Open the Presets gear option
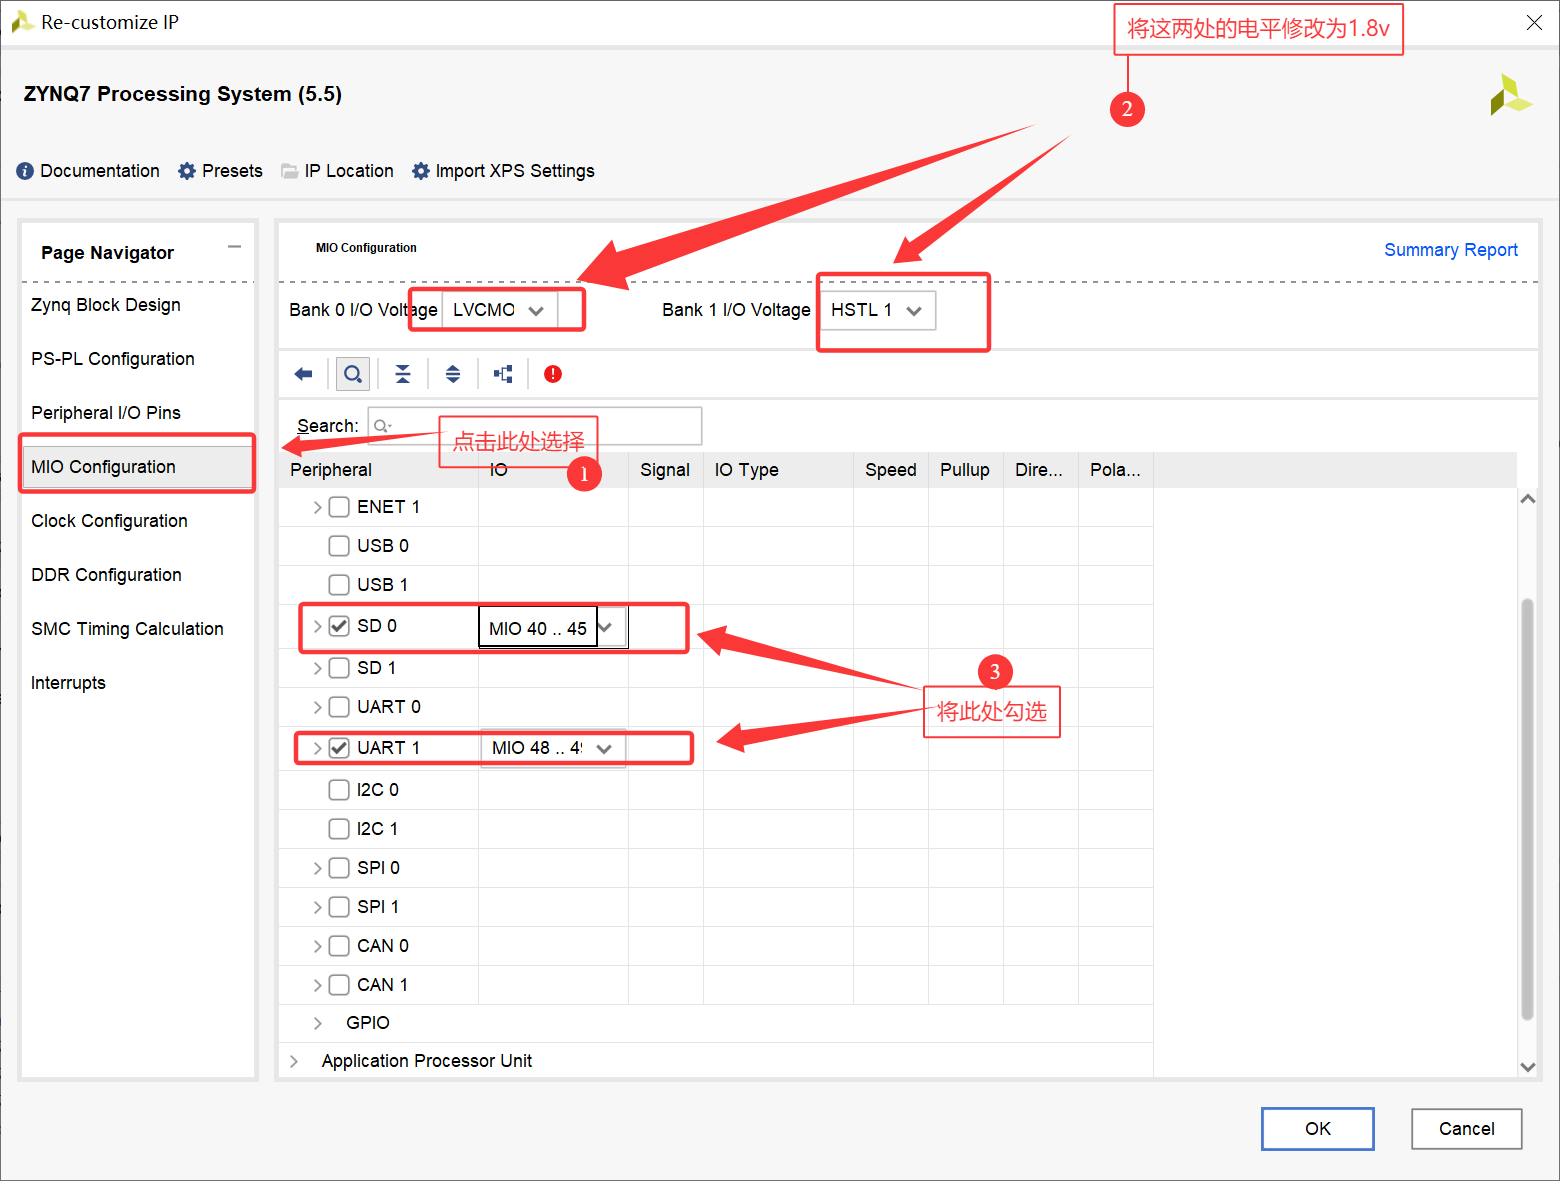The height and width of the screenshot is (1181, 1560). (x=220, y=171)
